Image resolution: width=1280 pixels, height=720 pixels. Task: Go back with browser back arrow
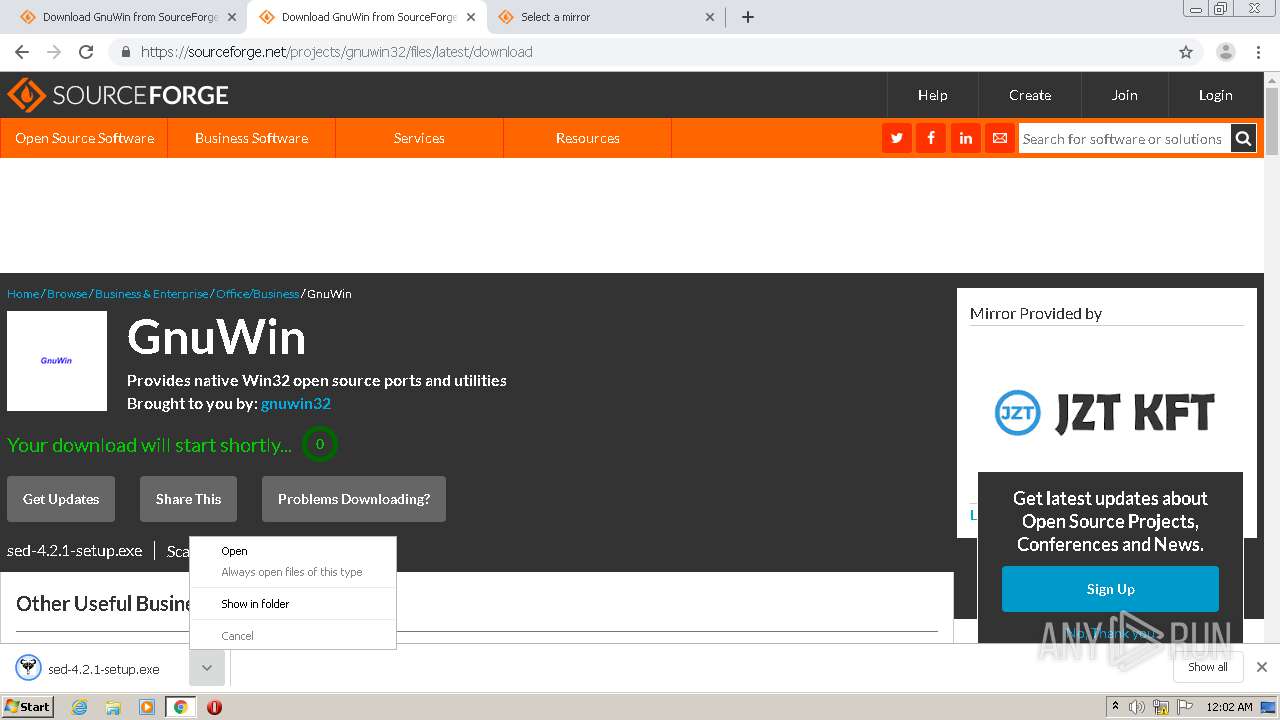(22, 52)
